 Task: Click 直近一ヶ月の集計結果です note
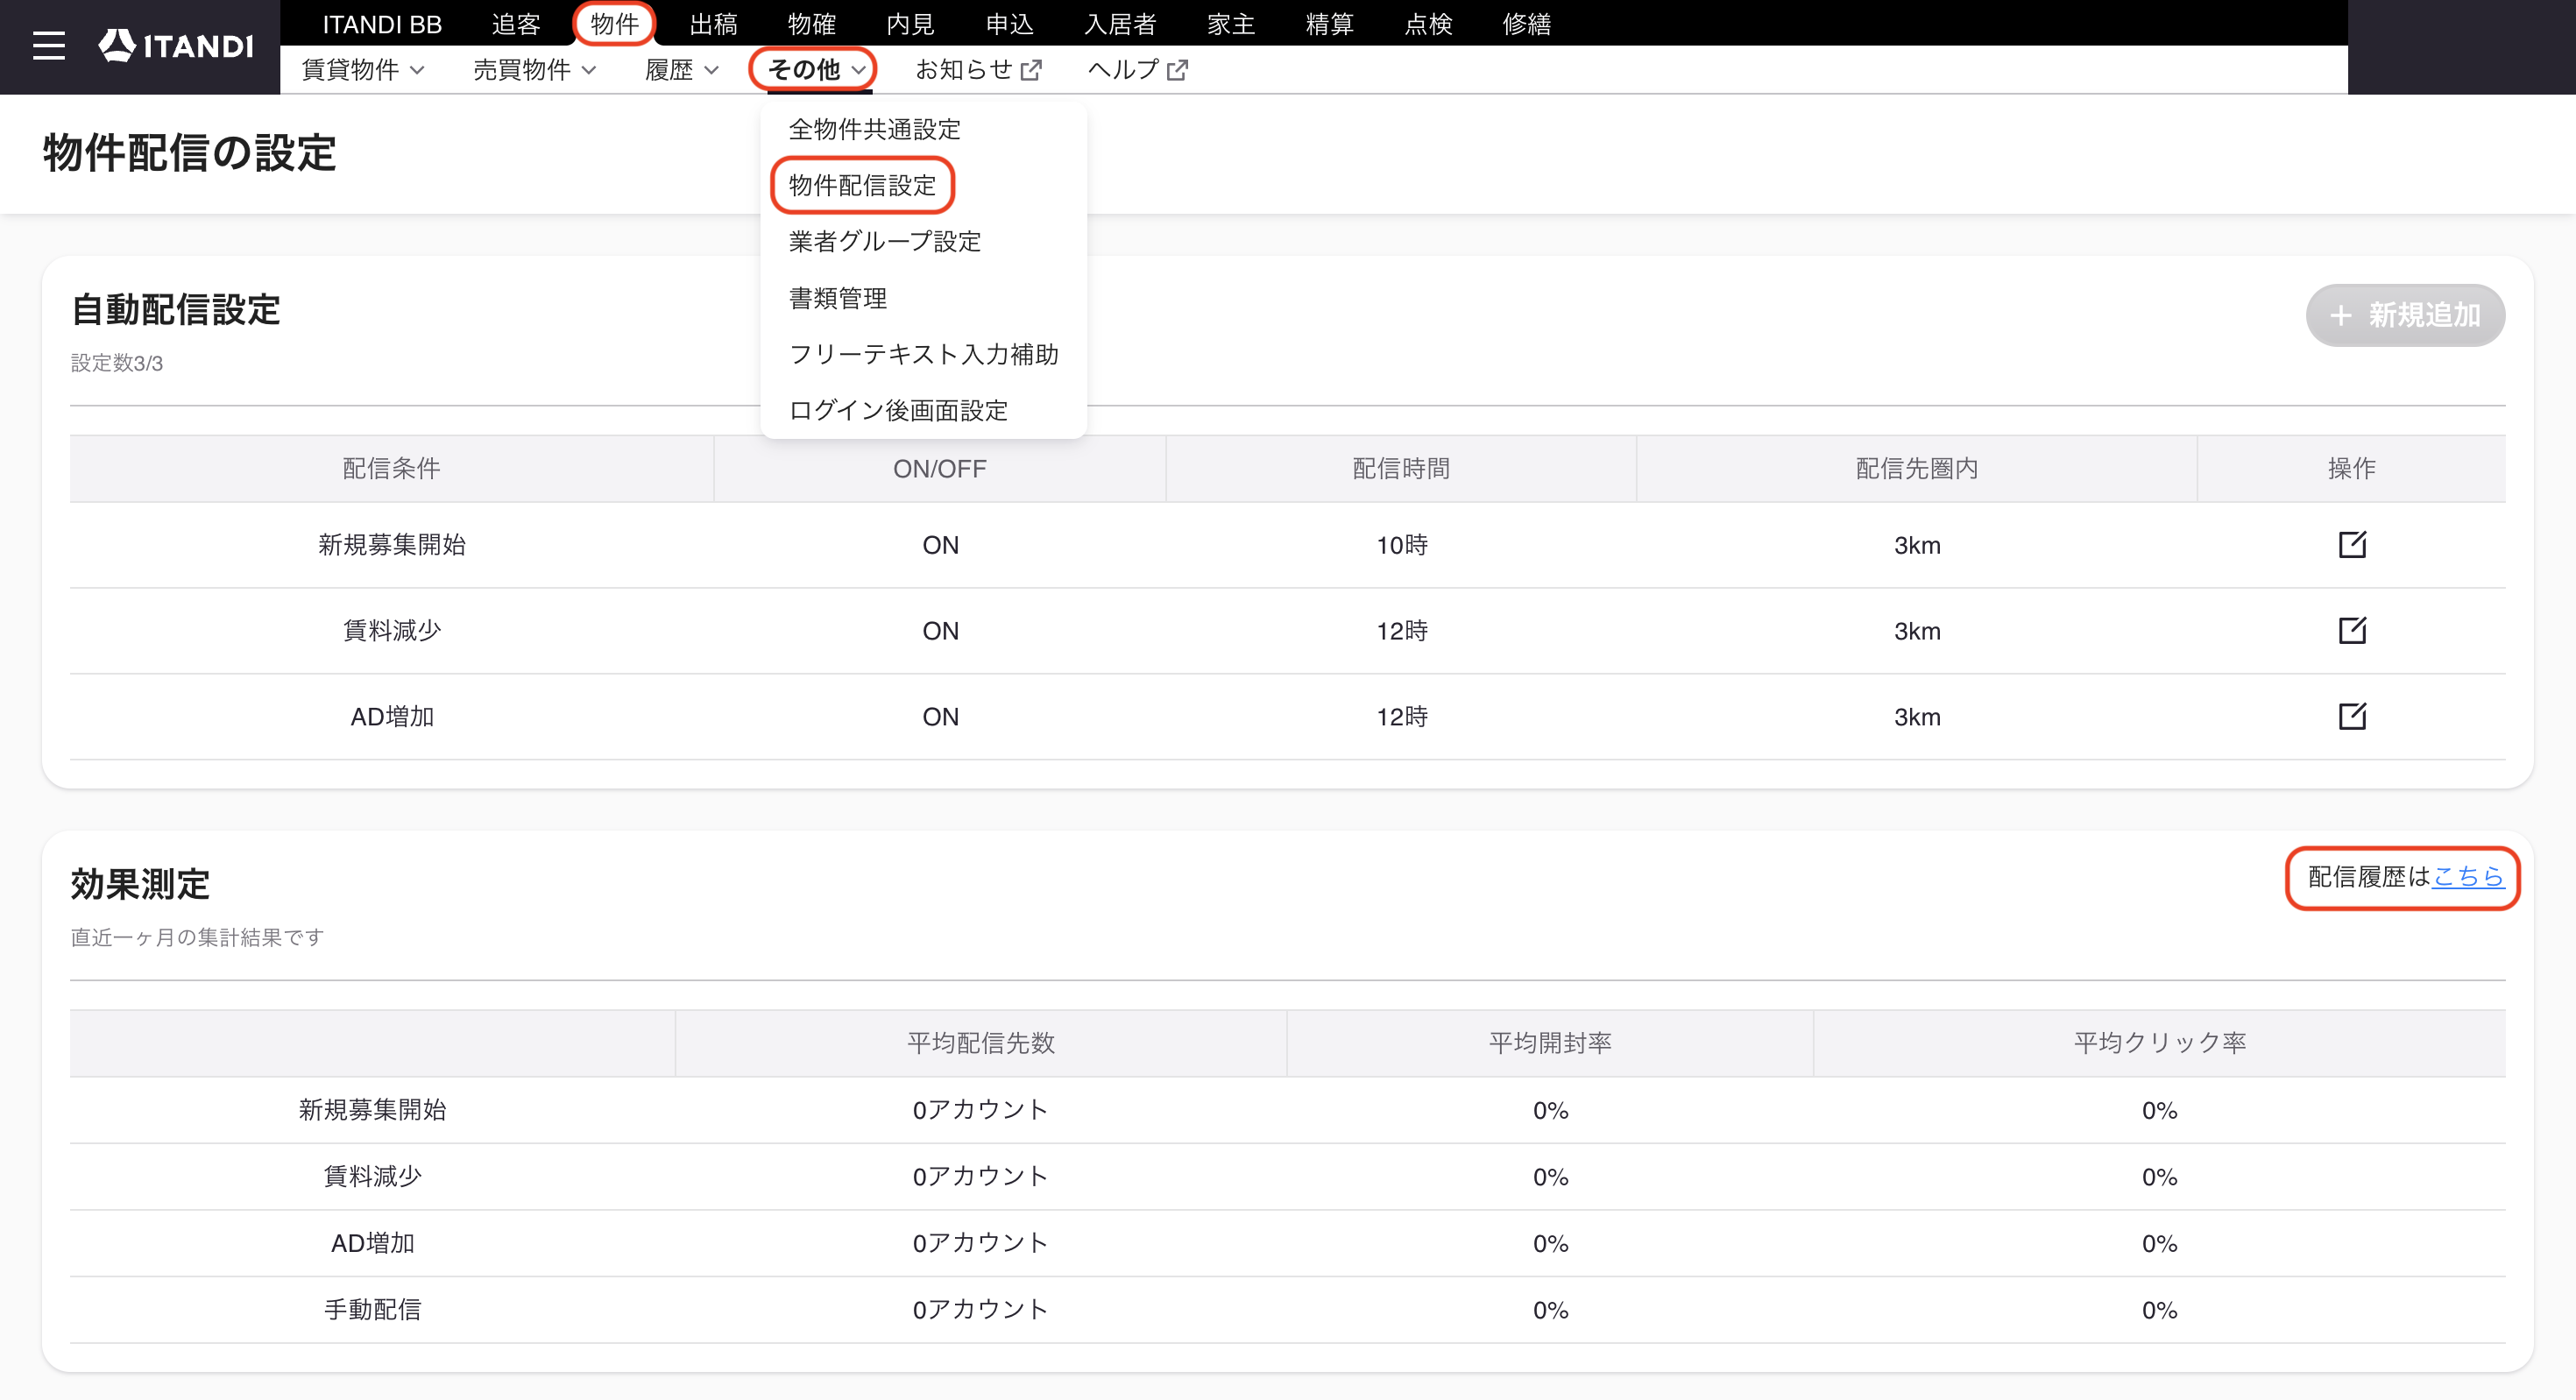[197, 937]
